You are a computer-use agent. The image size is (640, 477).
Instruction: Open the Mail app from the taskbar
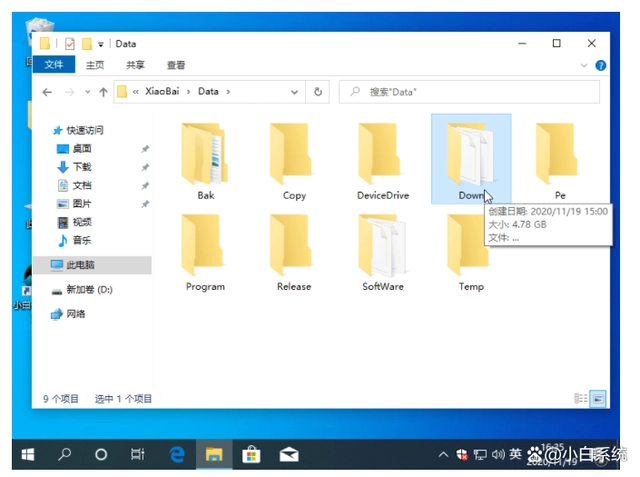pyautogui.click(x=289, y=454)
